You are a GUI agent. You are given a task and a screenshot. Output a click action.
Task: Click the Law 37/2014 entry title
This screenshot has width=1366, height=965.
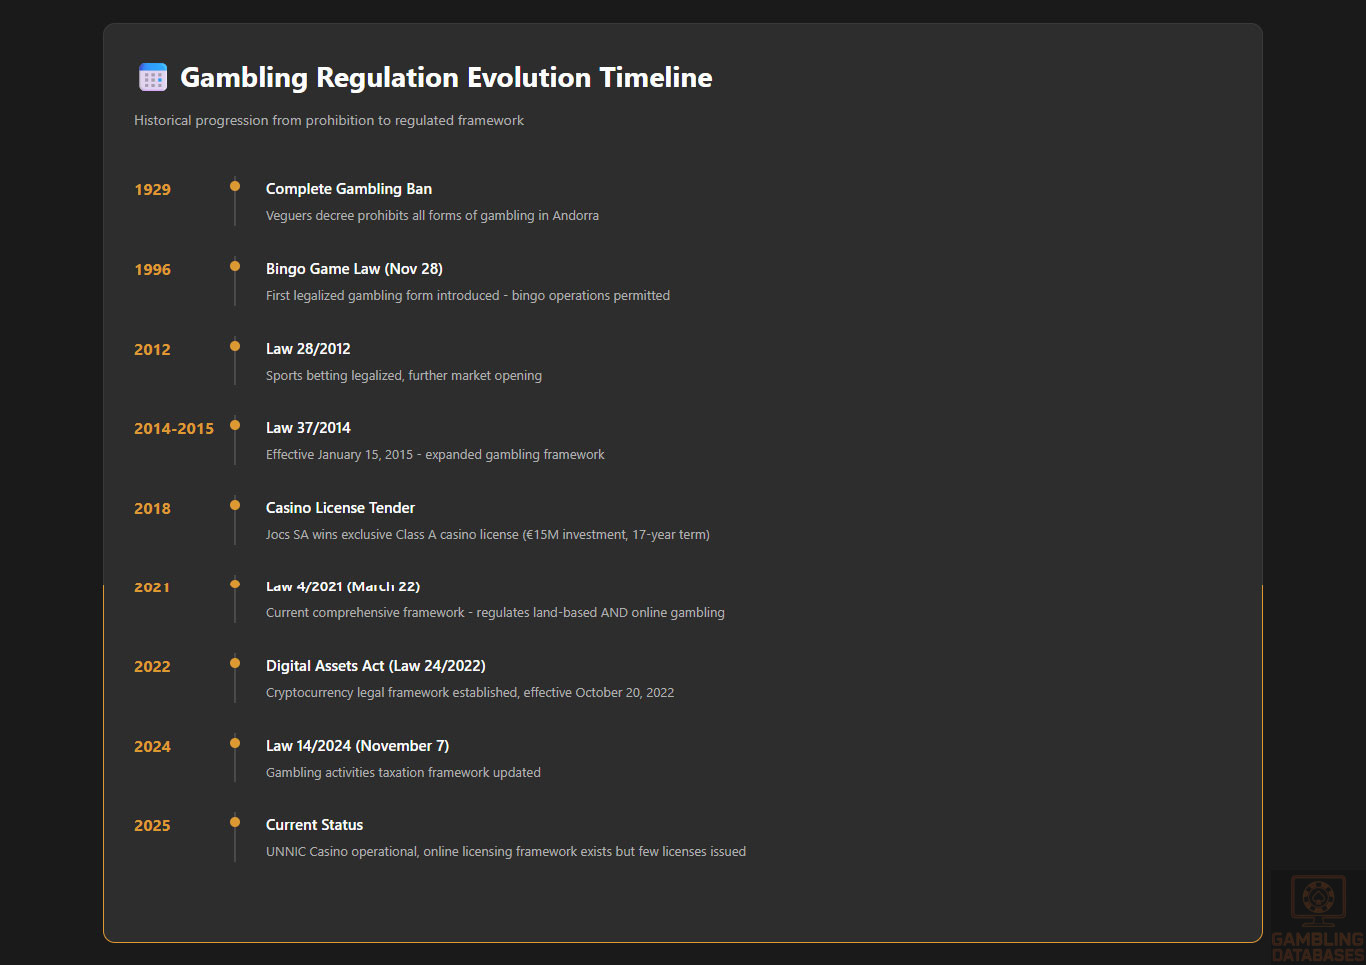point(308,428)
